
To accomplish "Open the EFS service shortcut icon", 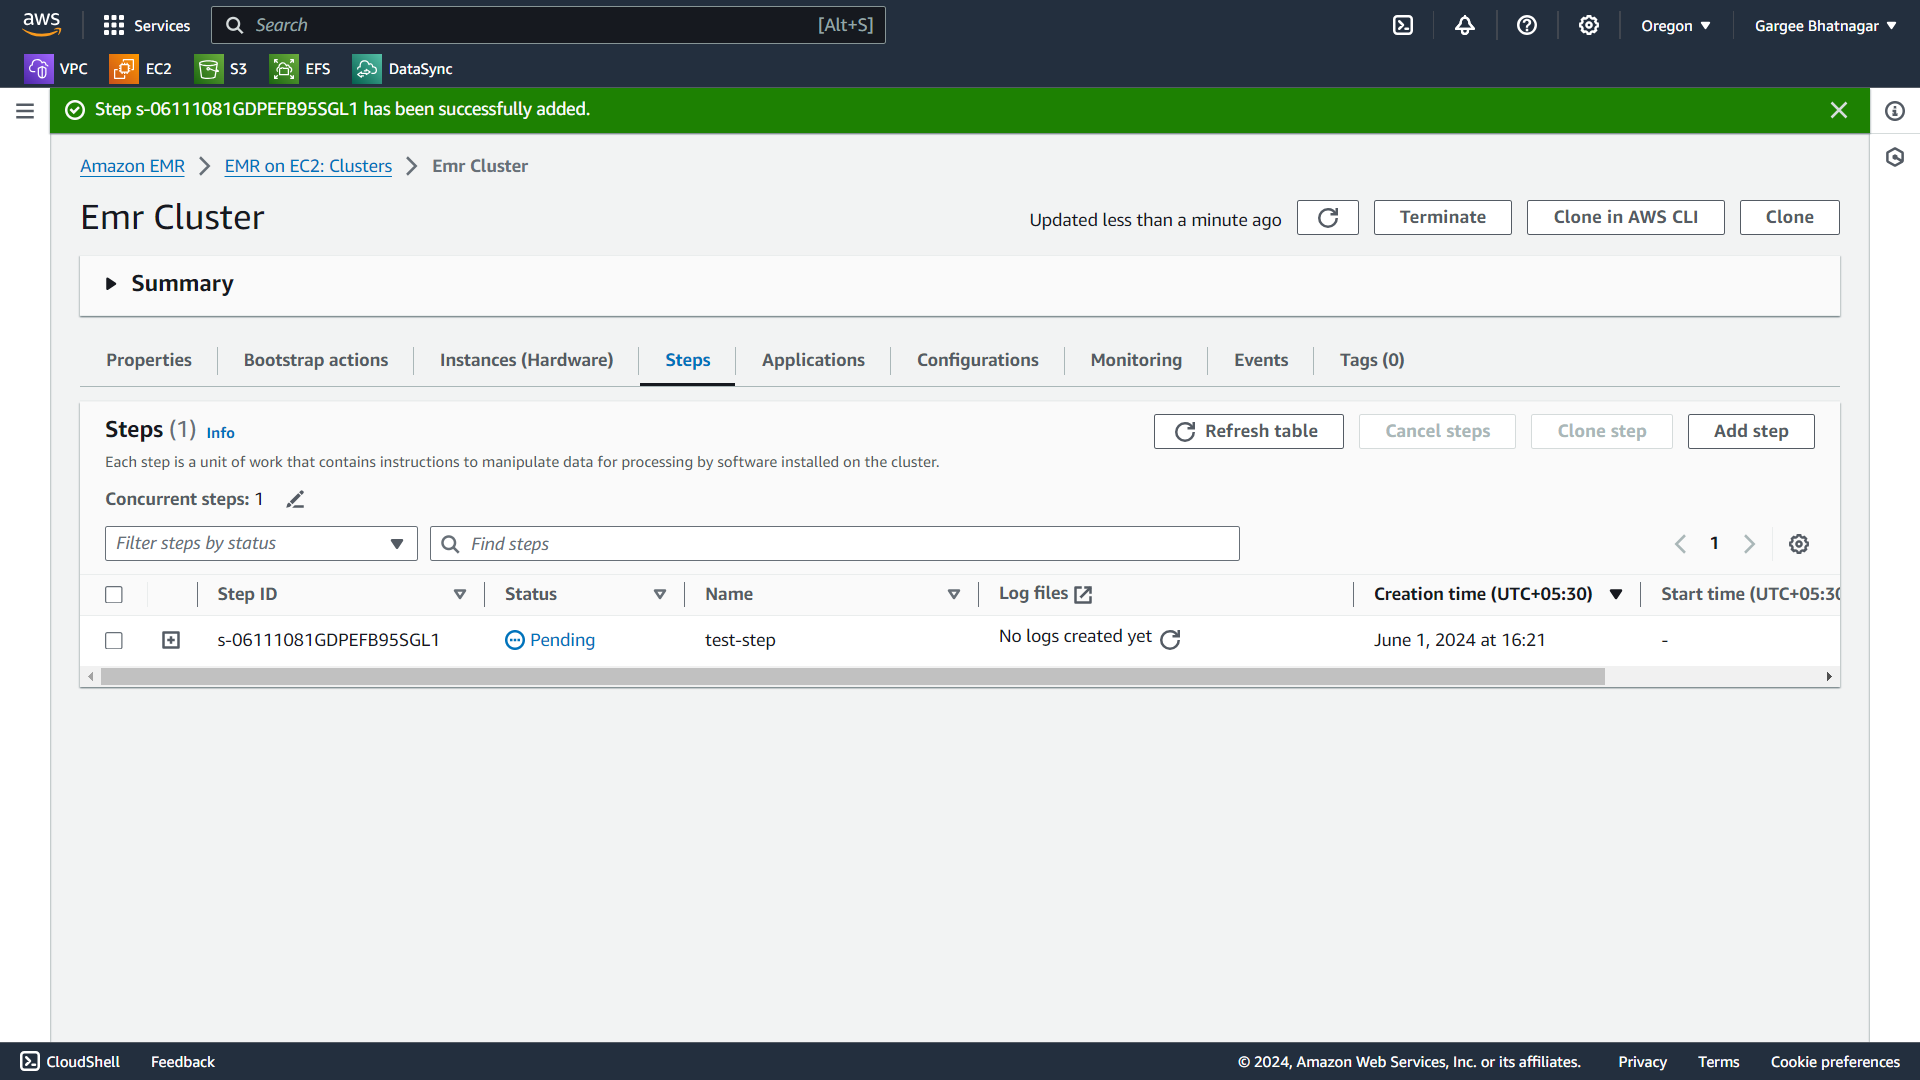I will pyautogui.click(x=284, y=69).
